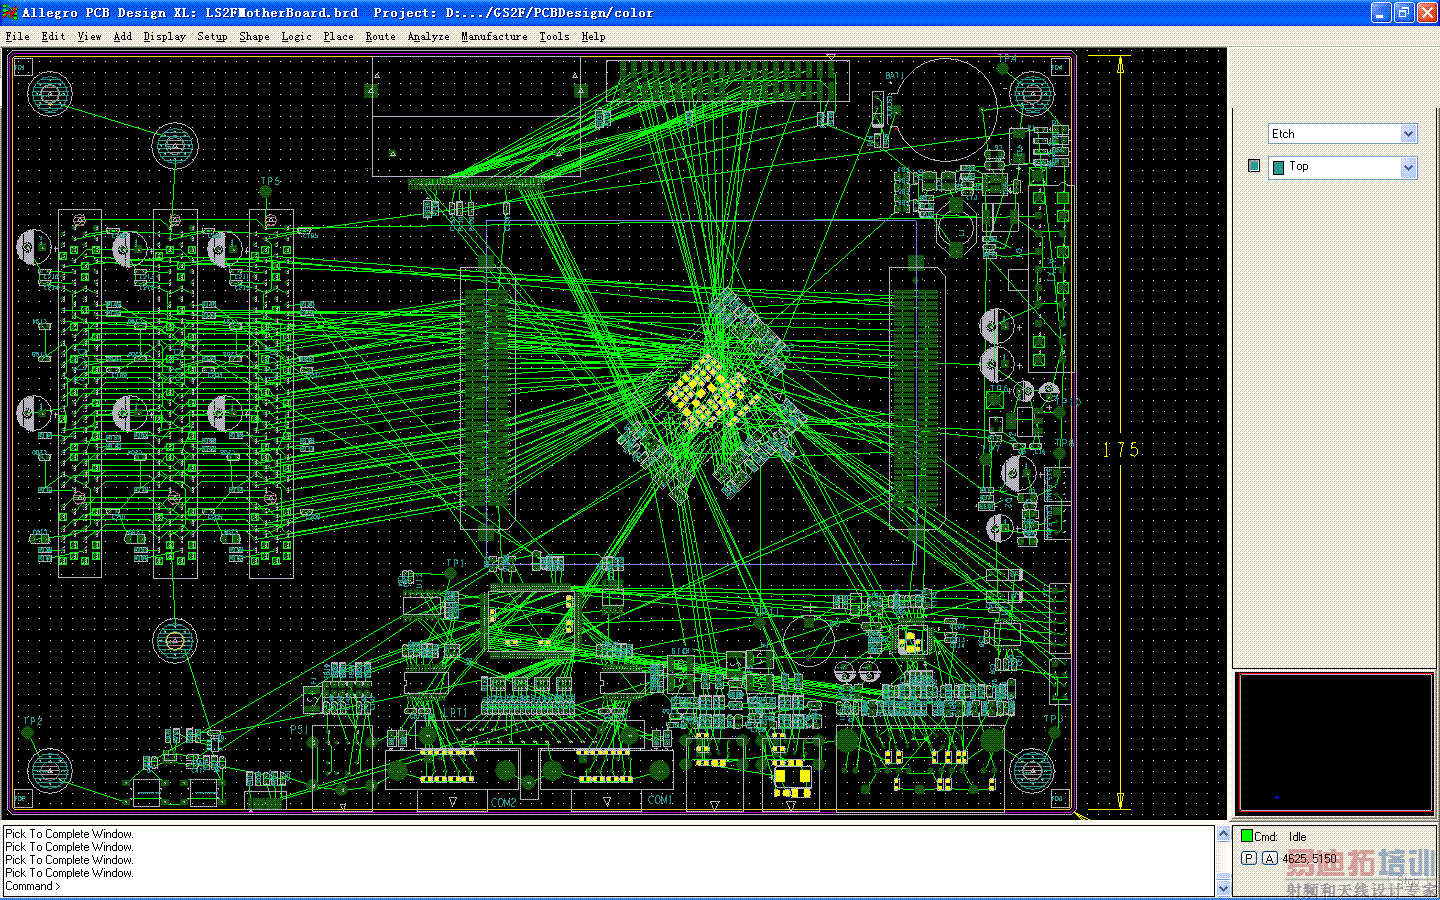Click the green Cmd status indicator

click(x=1246, y=836)
